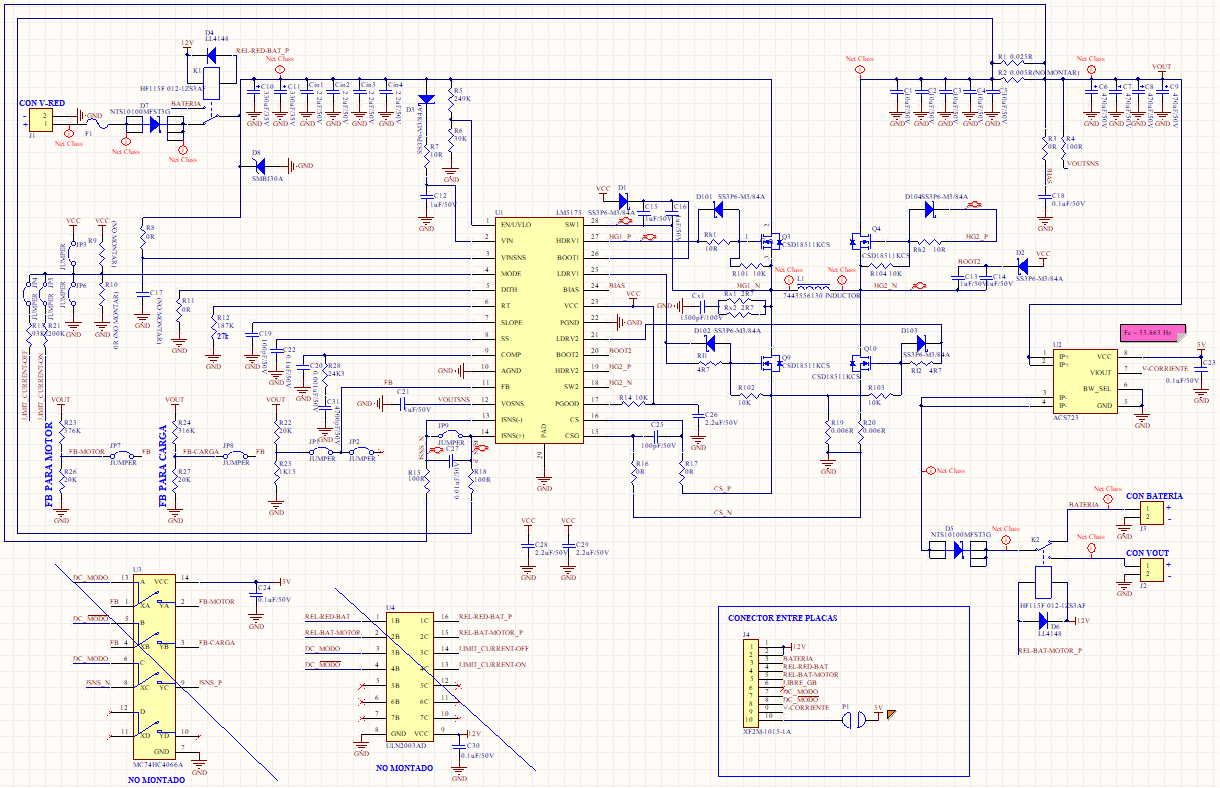
Task: Select the VOUTSNS label near R4
Action: tap(1082, 162)
